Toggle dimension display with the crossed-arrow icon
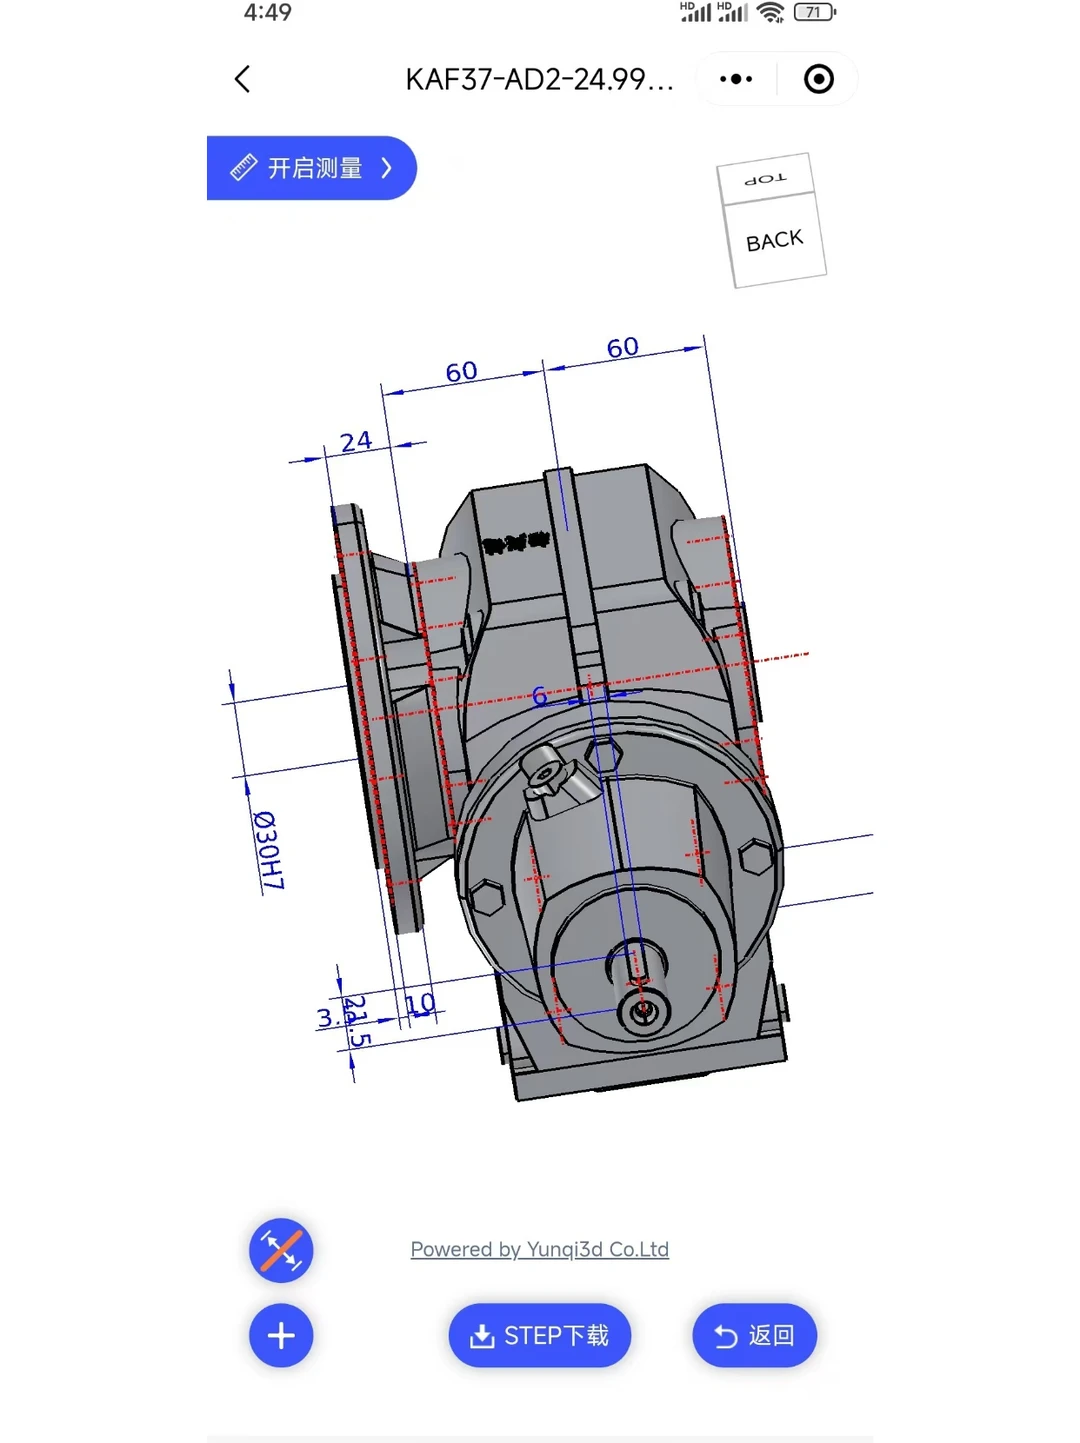 (x=281, y=1250)
